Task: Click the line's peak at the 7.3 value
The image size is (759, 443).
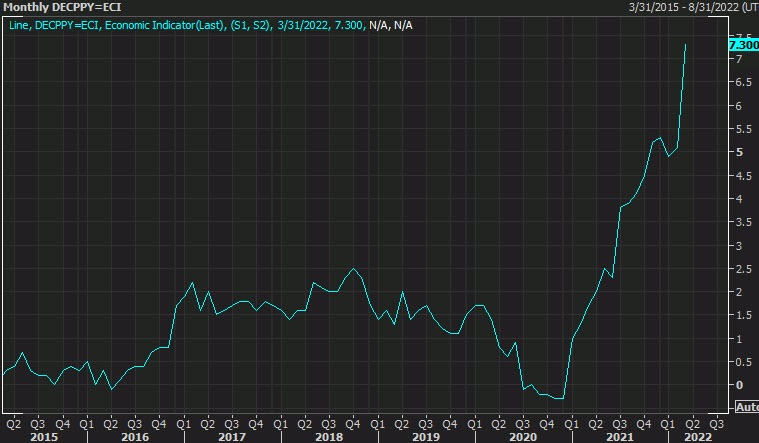Action: [x=685, y=45]
